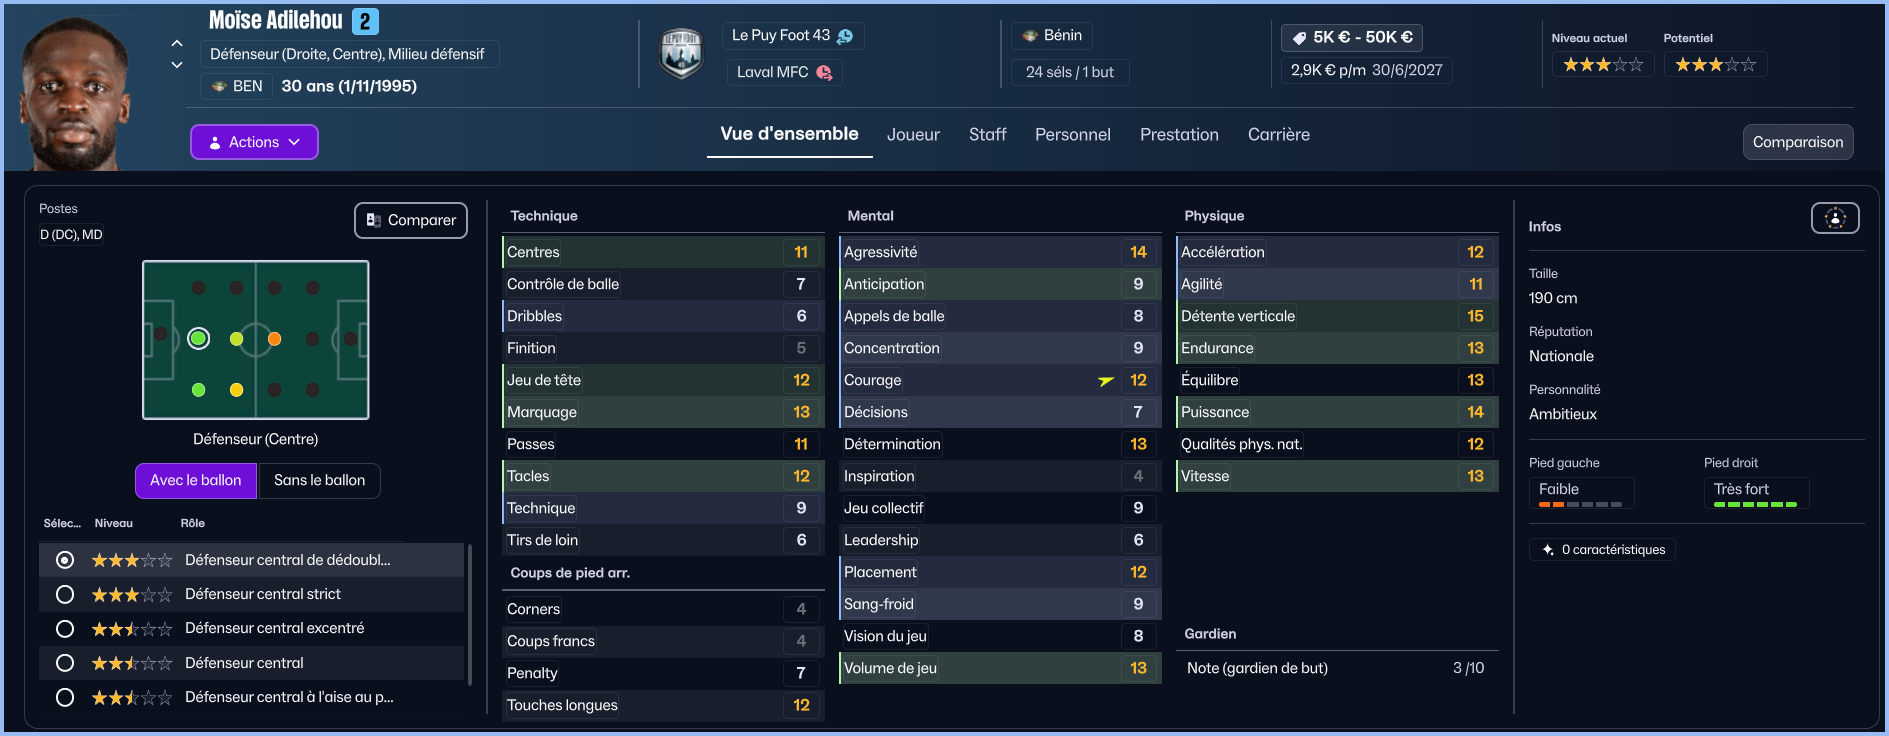Screen dimensions: 1889x736
Task: Go to previous player with up chevron
Action: (177, 44)
